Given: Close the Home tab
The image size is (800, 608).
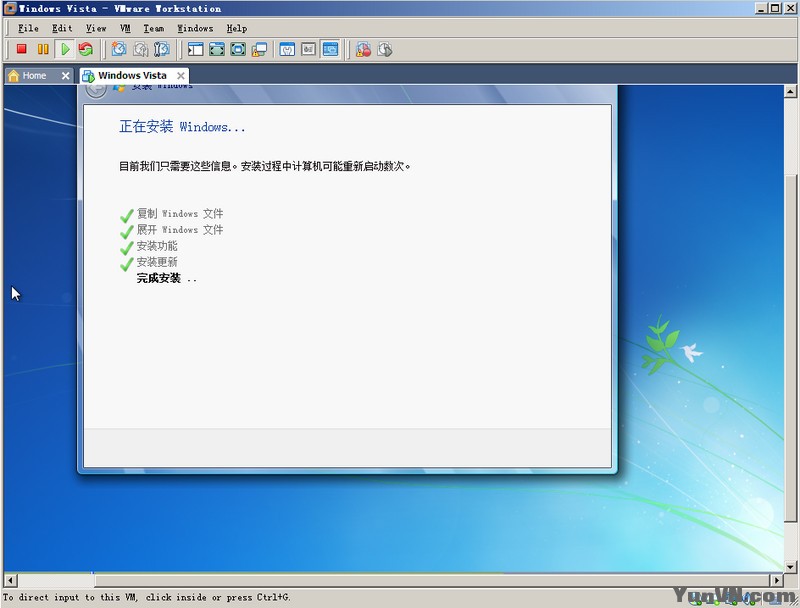Looking at the screenshot, I should [65, 75].
